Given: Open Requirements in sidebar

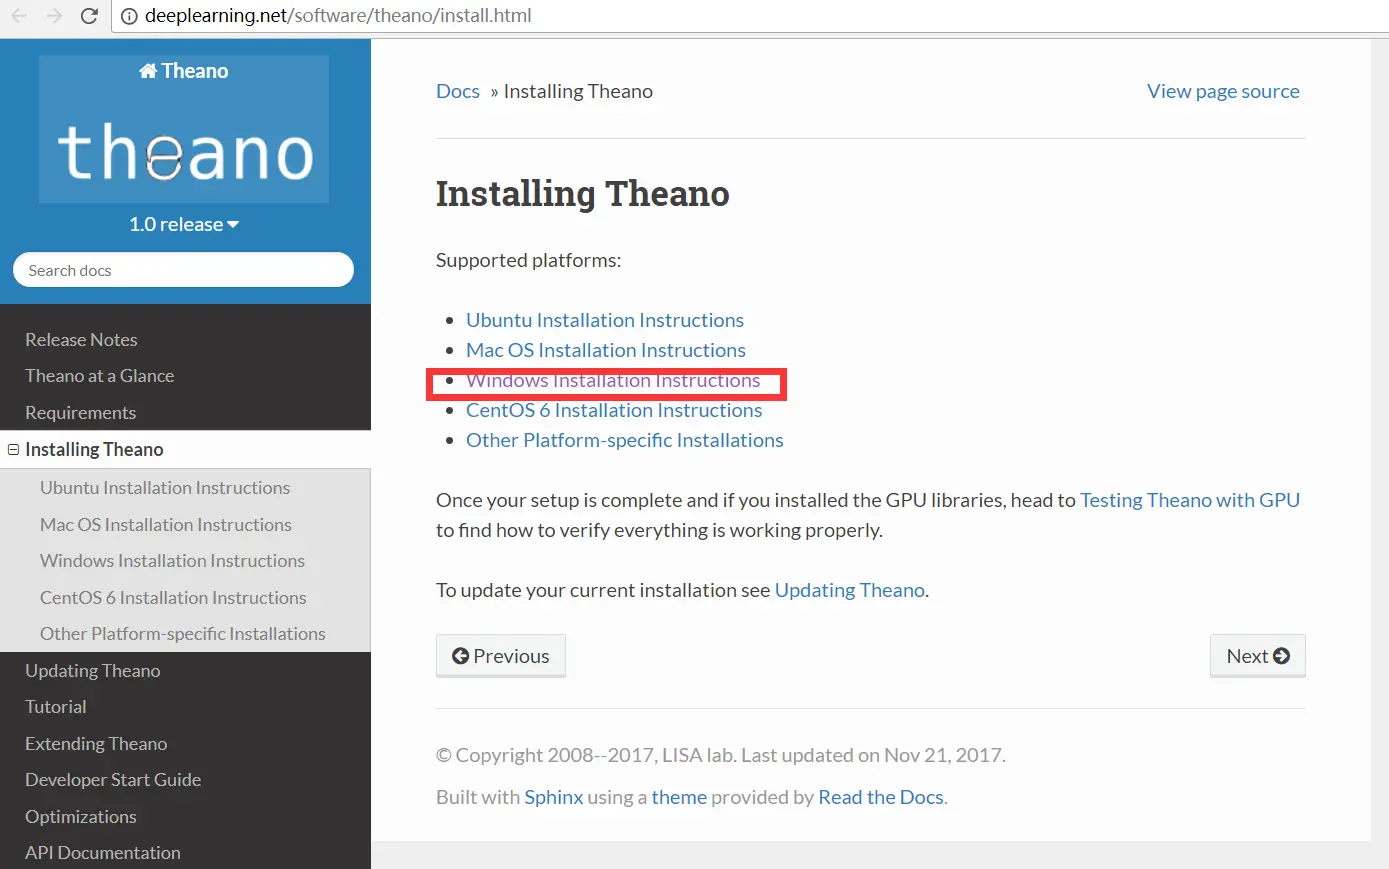Looking at the screenshot, I should coord(80,413).
